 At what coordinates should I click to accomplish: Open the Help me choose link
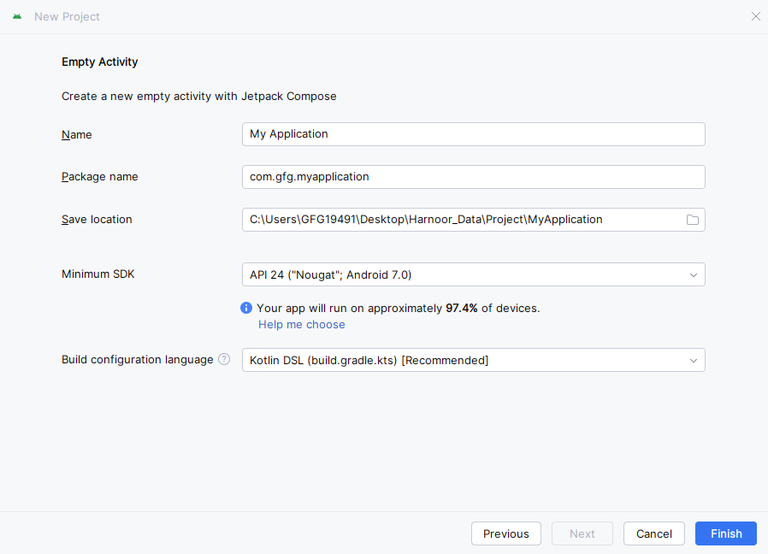(301, 325)
